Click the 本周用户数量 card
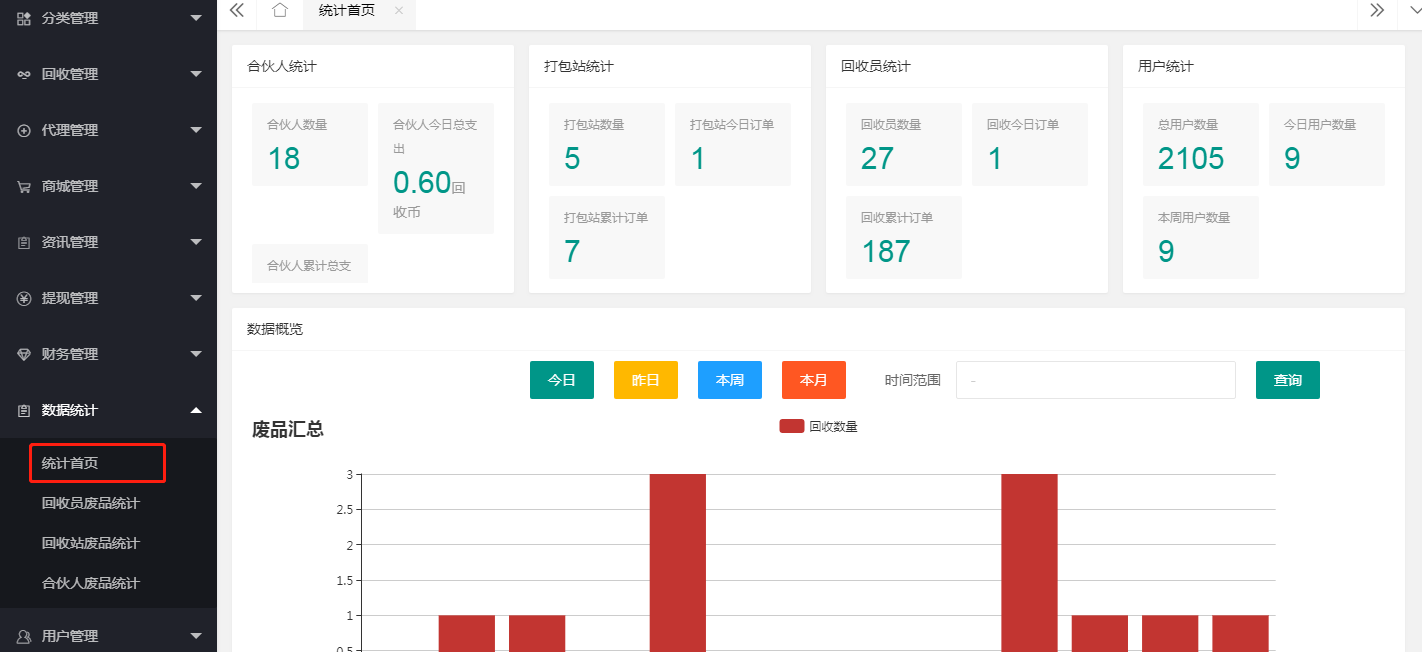The image size is (1422, 652). tap(1201, 237)
